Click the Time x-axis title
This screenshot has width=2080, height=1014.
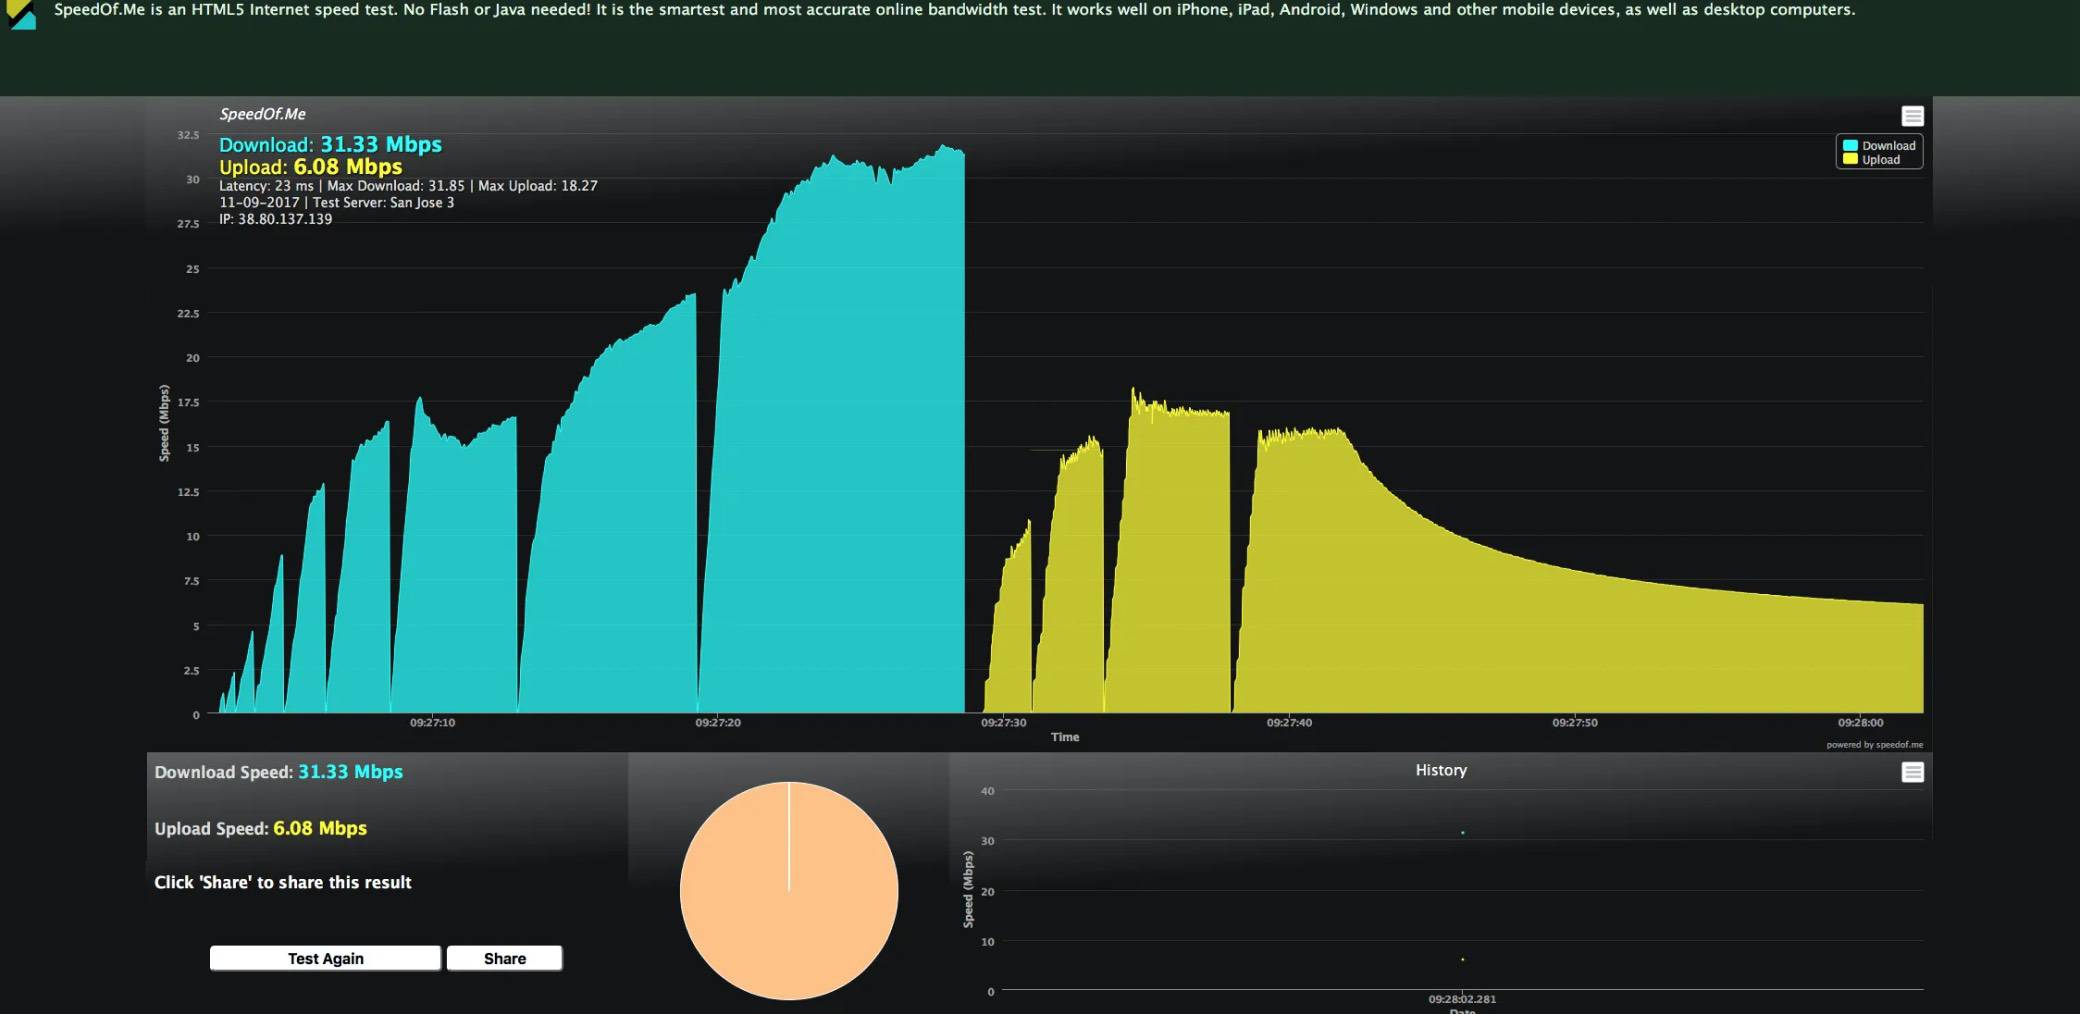(1065, 737)
